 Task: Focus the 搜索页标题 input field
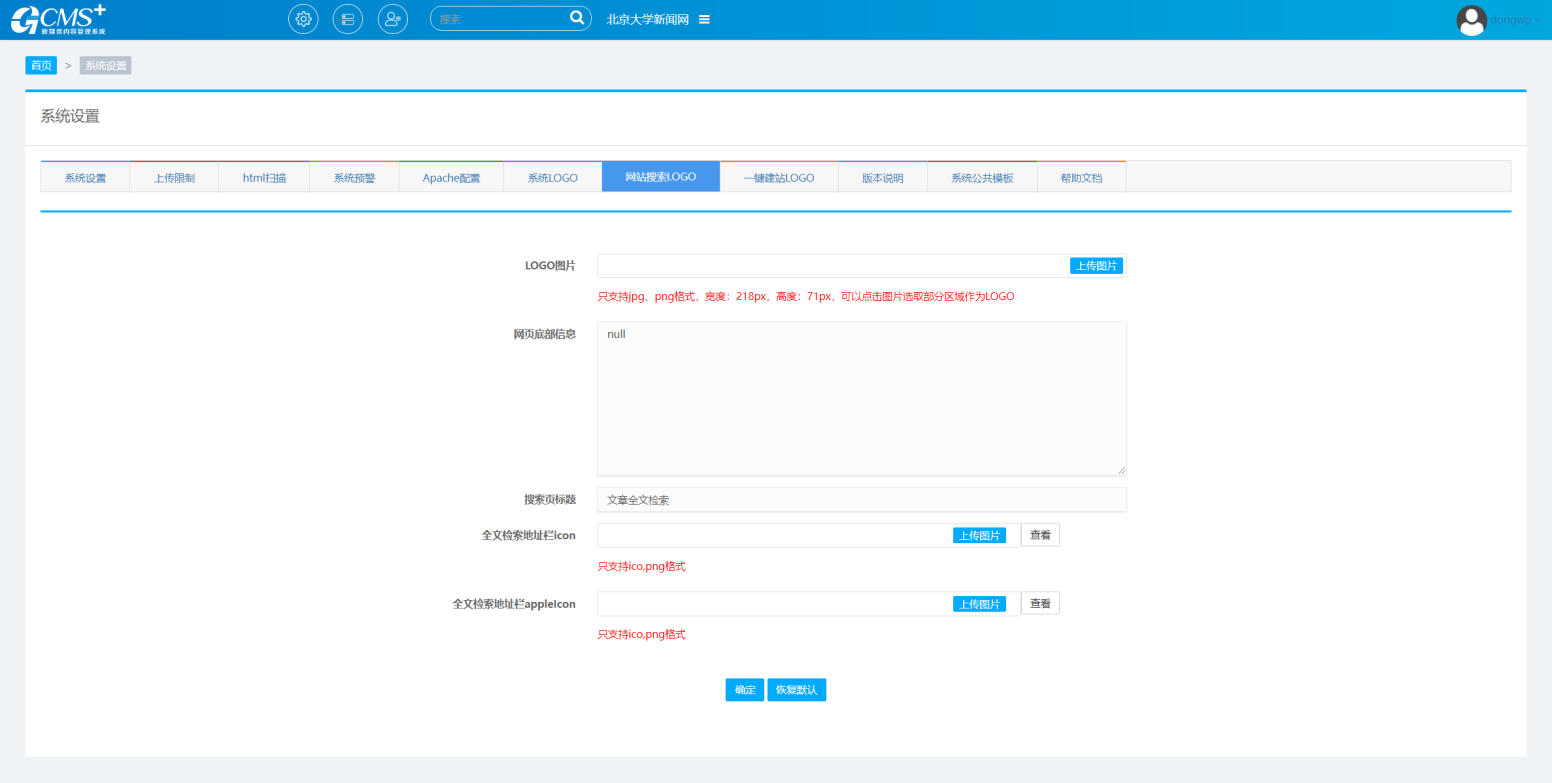click(861, 499)
